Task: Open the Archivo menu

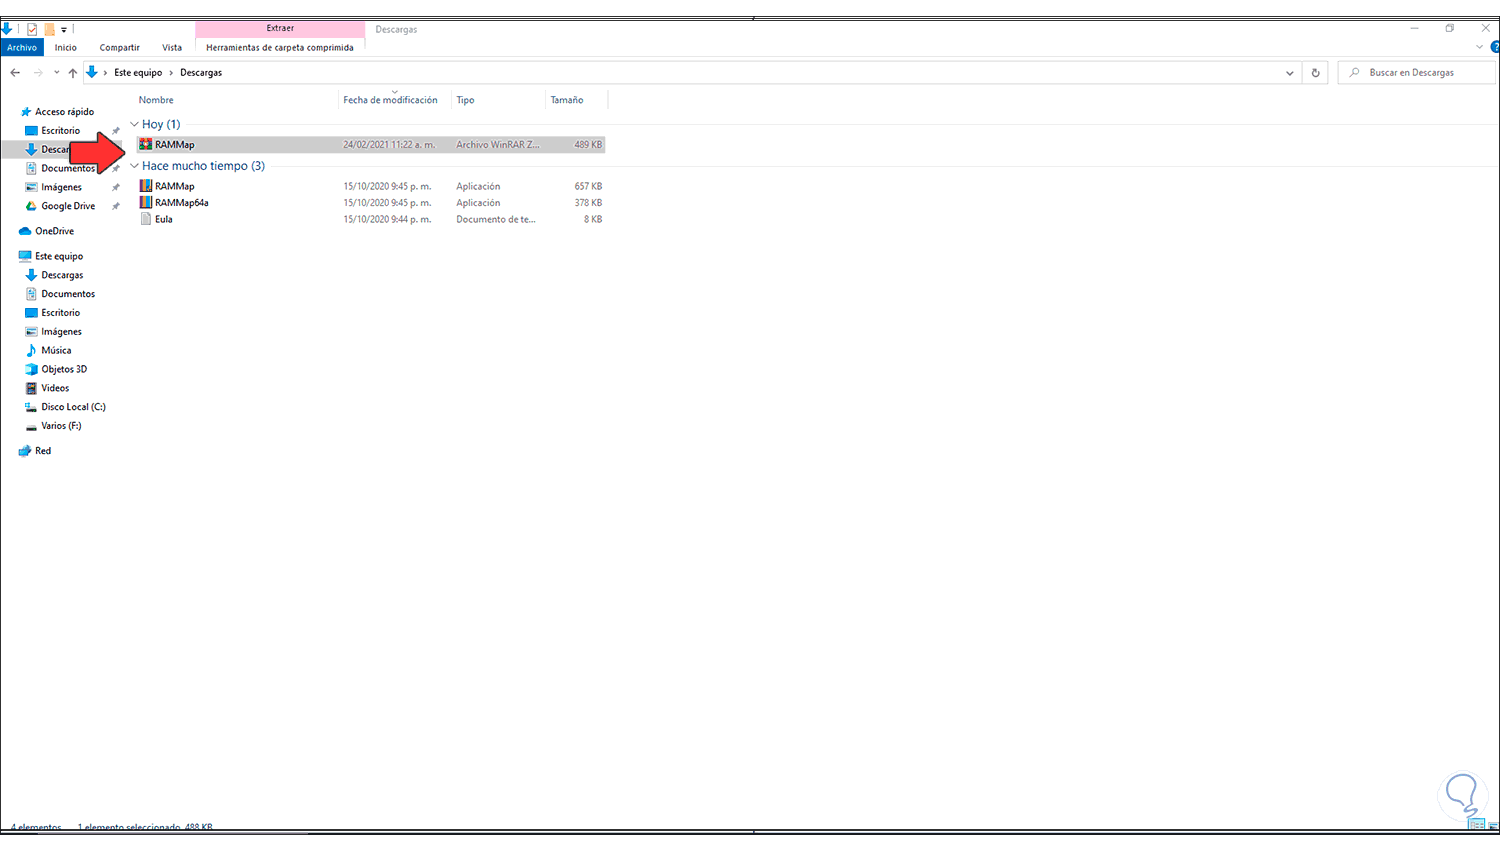Action: 22,47
